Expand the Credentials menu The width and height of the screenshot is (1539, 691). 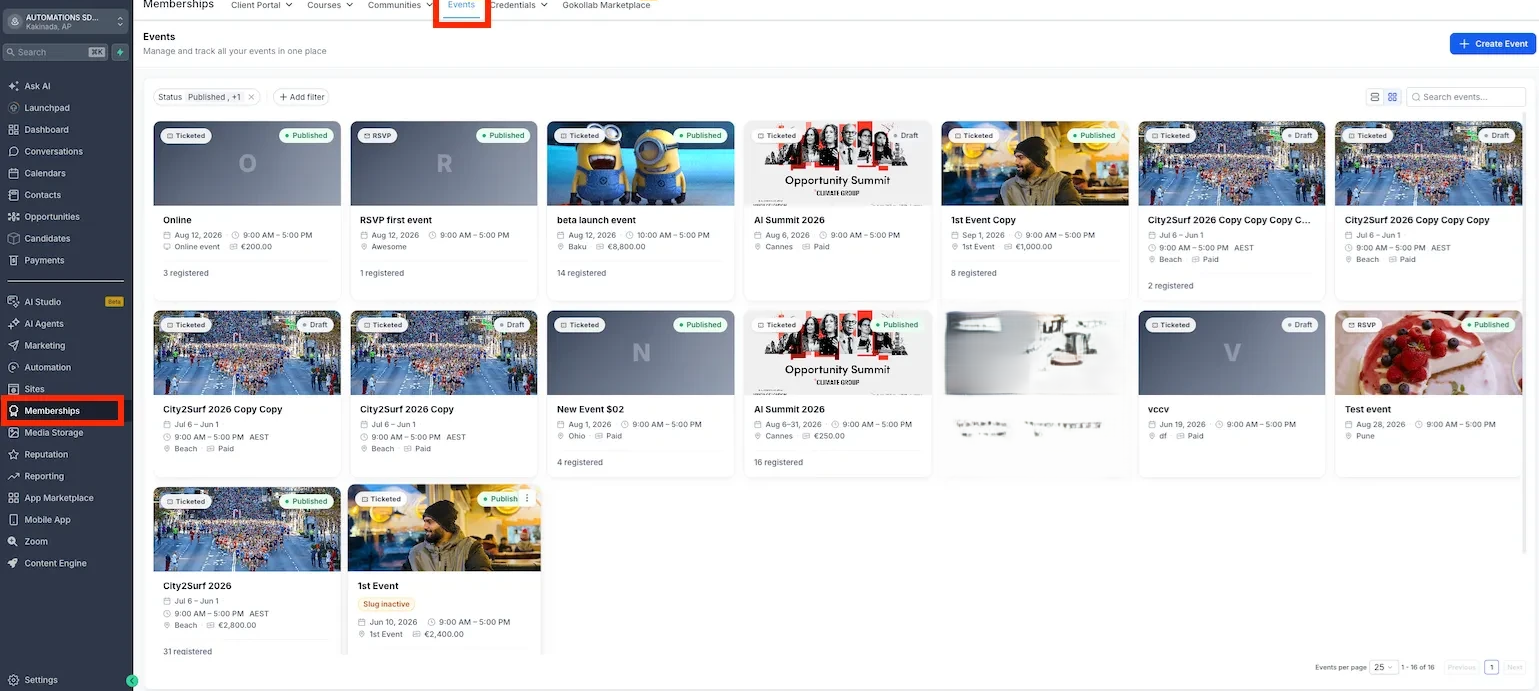(x=519, y=5)
